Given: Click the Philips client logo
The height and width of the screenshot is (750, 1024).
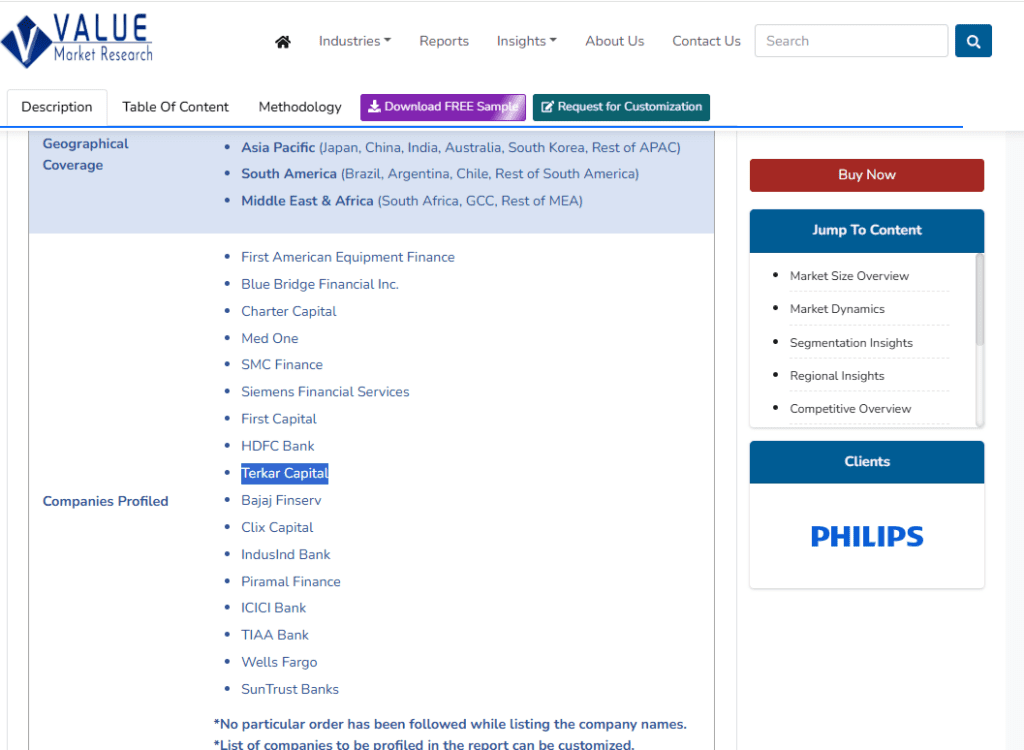Looking at the screenshot, I should pos(866,536).
